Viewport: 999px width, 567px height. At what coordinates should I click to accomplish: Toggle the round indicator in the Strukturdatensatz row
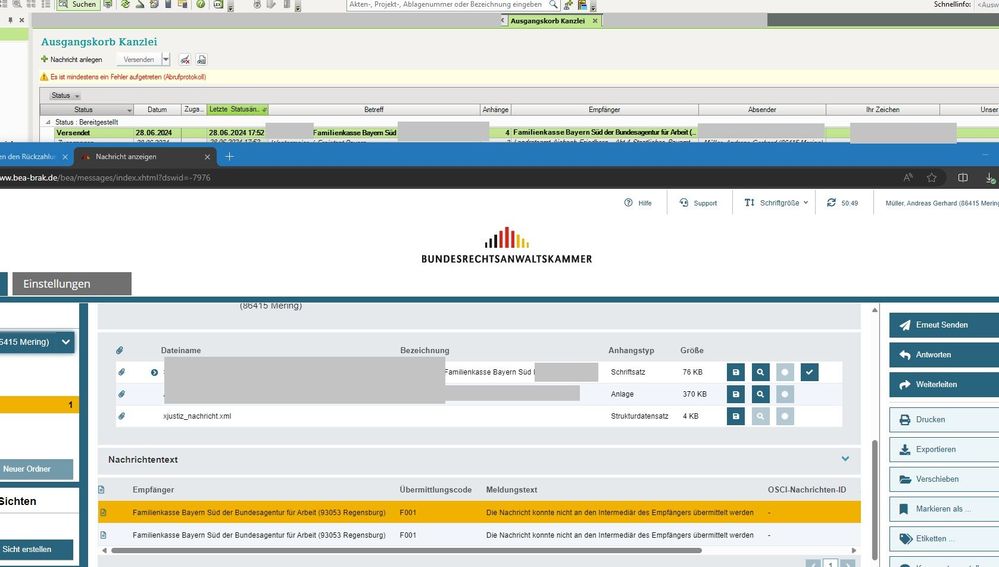(x=785, y=416)
